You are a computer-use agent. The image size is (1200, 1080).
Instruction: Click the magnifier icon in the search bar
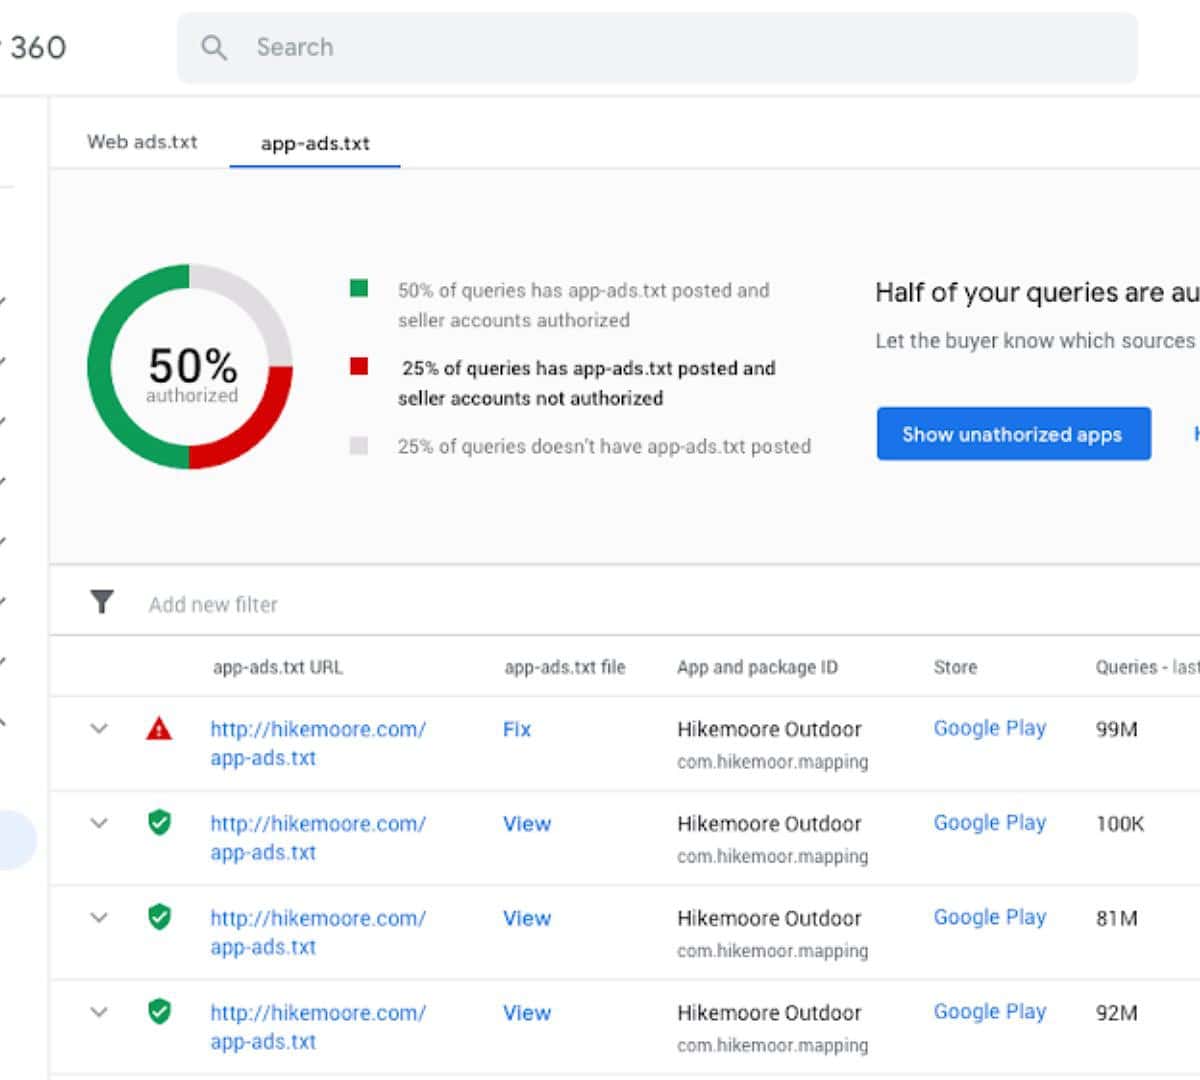(x=213, y=47)
